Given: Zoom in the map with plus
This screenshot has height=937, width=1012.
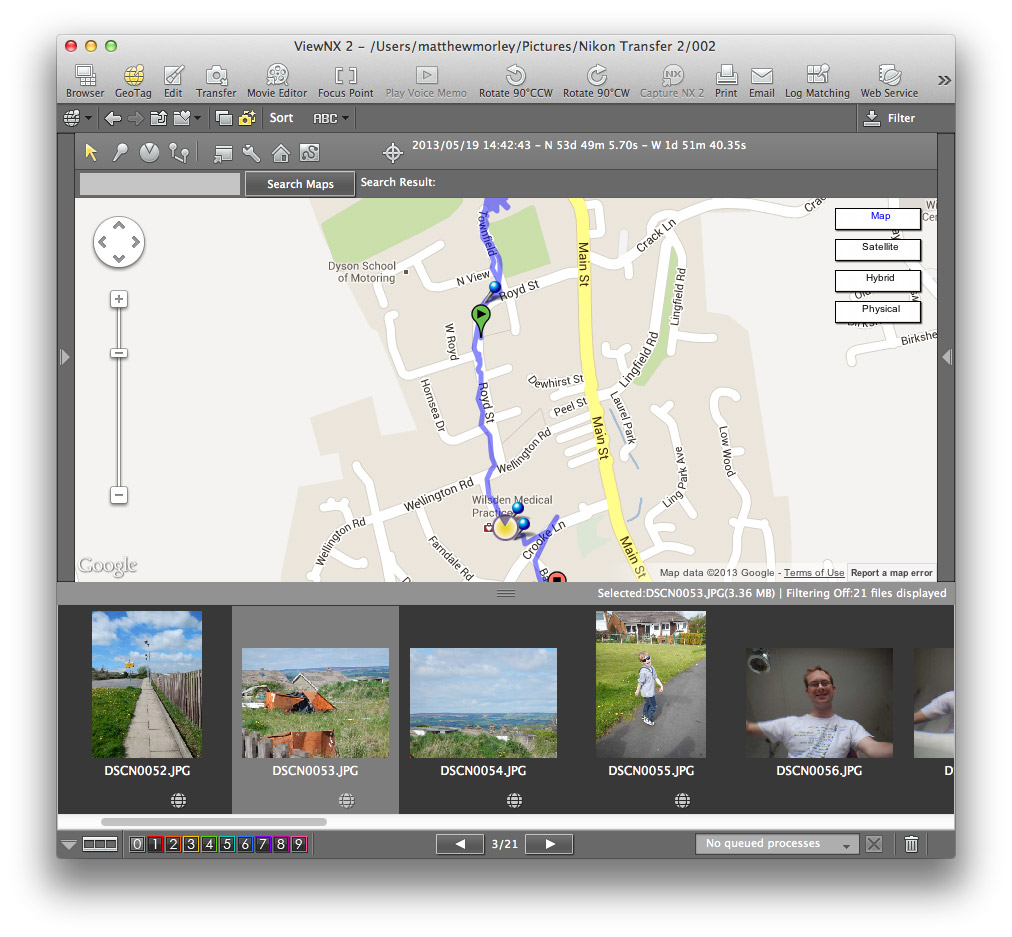Looking at the screenshot, I should tap(119, 299).
